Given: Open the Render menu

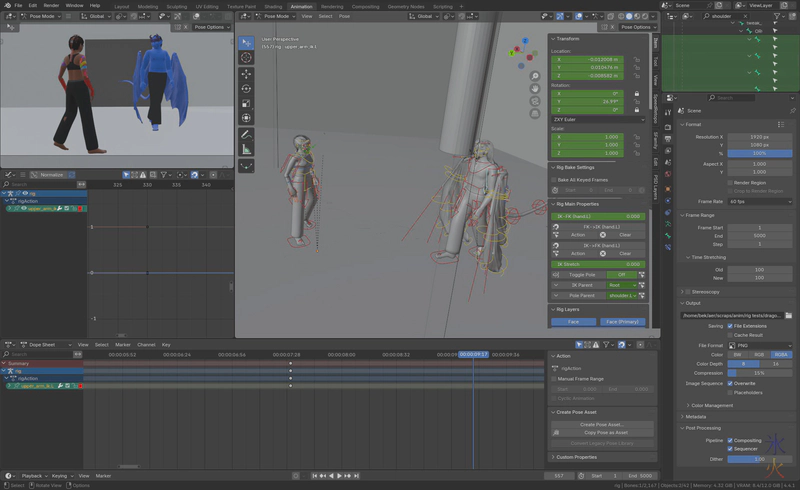Looking at the screenshot, I should coord(51,6).
